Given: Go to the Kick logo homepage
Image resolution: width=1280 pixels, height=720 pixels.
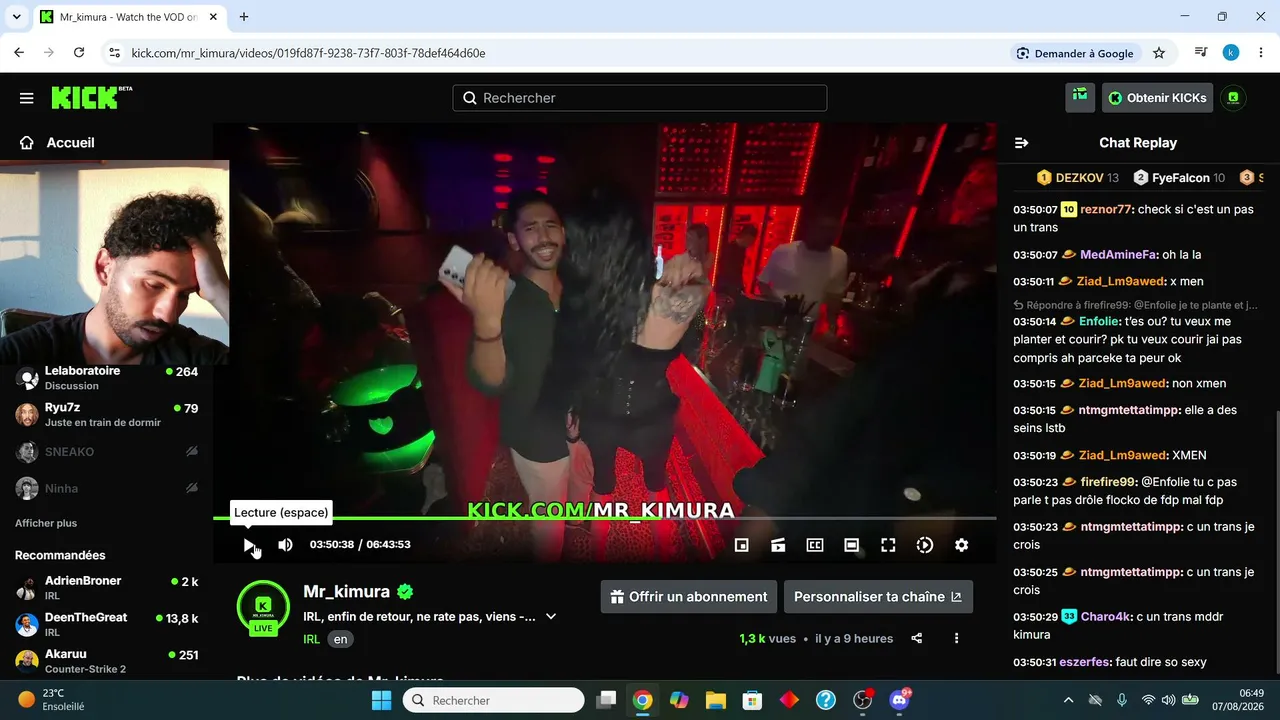Looking at the screenshot, I should click(x=91, y=97).
